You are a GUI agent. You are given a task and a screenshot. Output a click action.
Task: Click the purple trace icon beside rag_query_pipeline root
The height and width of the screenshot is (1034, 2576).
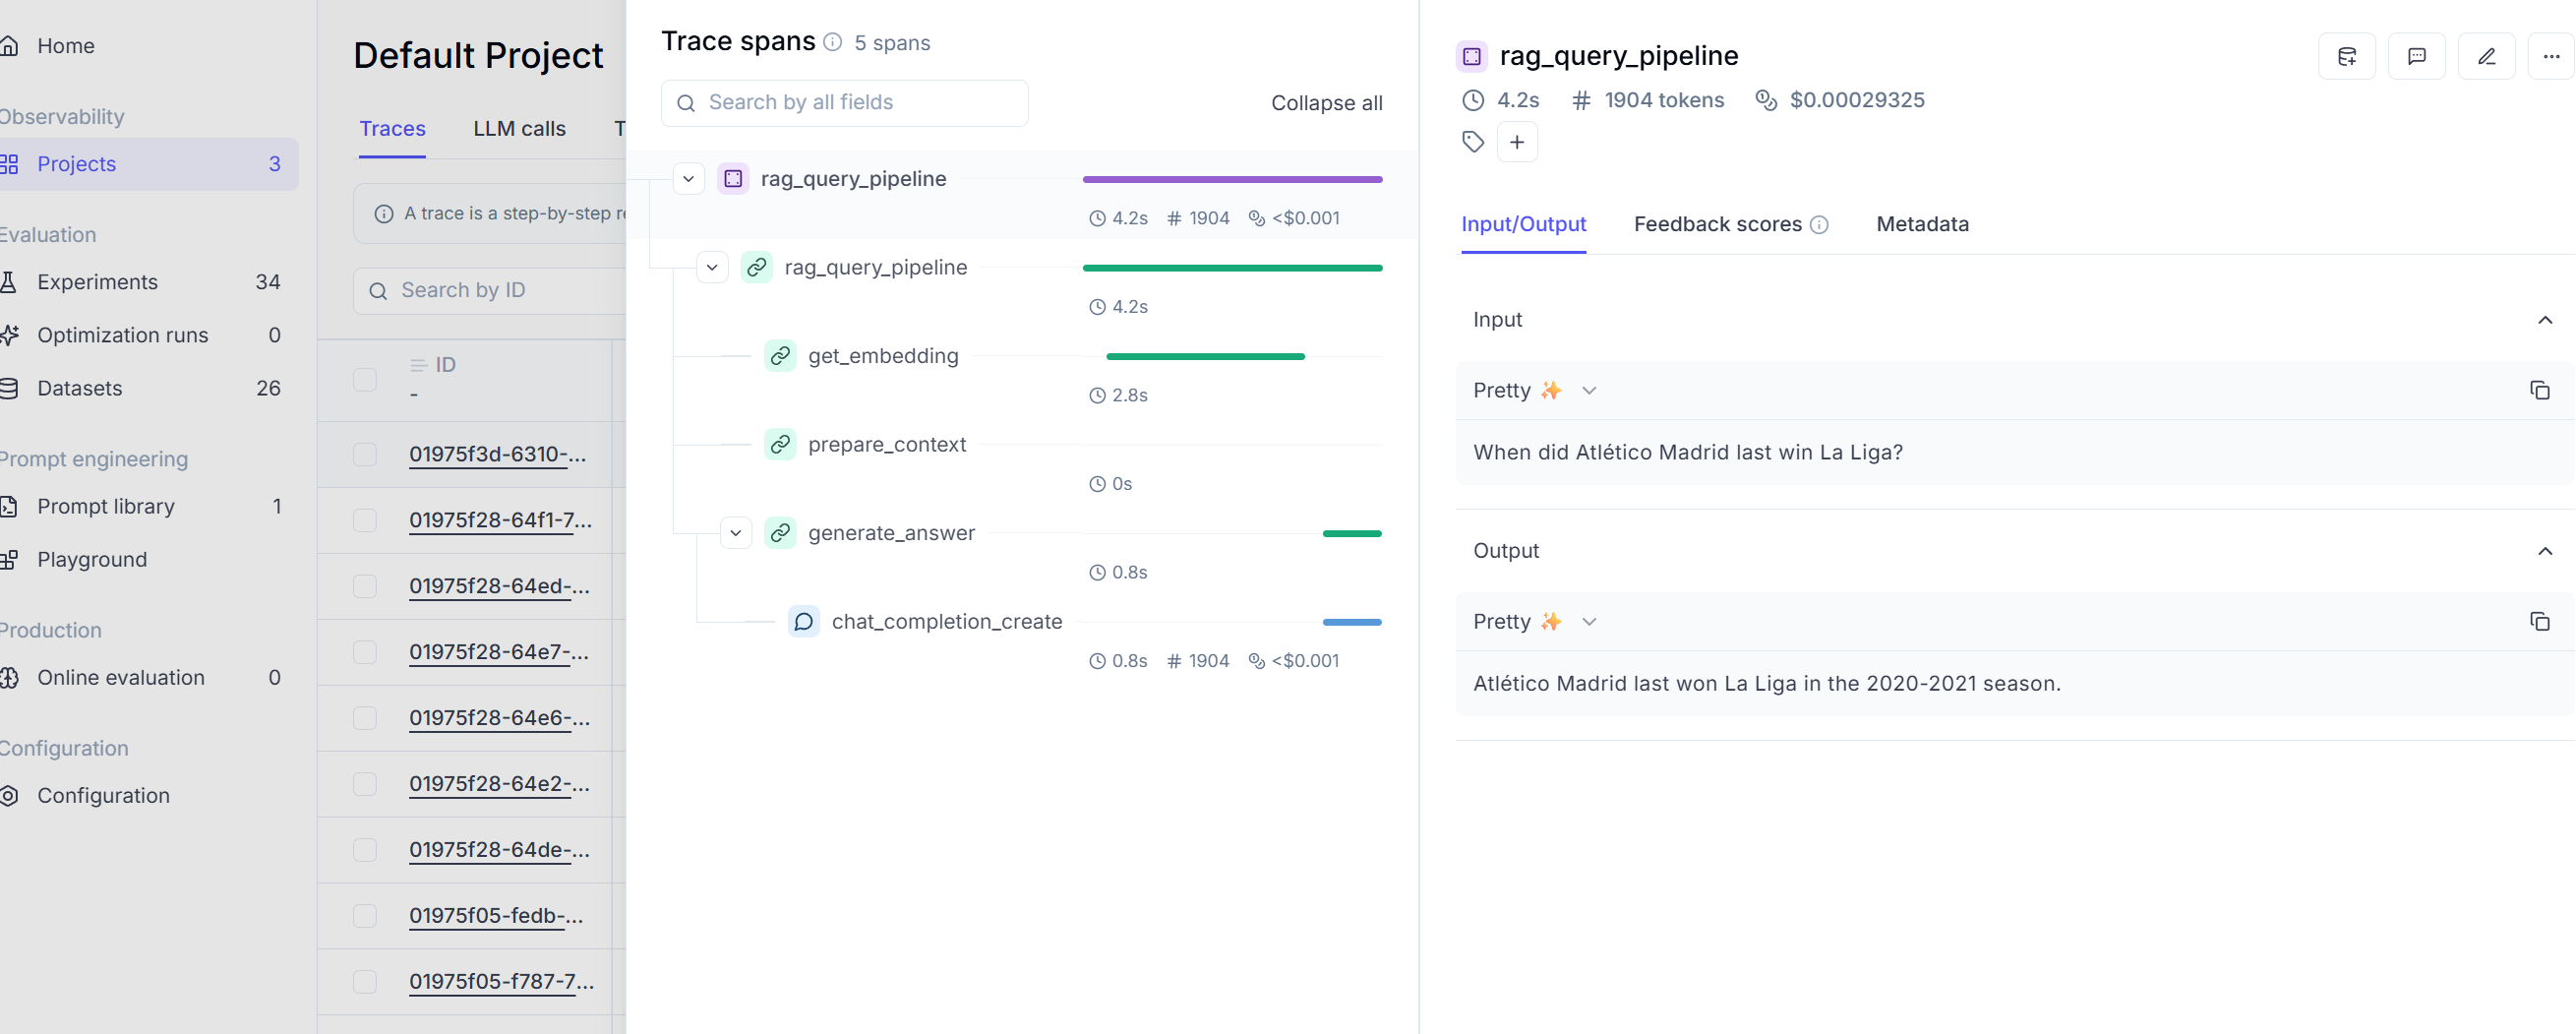click(x=733, y=178)
